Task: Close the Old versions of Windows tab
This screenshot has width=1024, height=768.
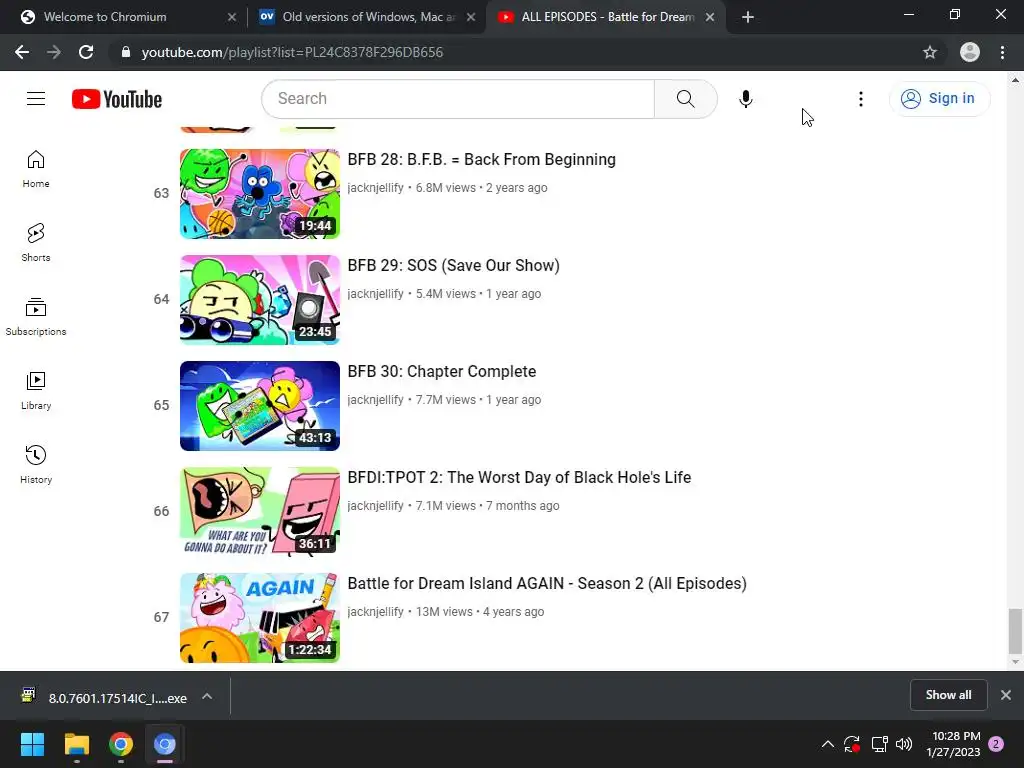Action: point(471,17)
